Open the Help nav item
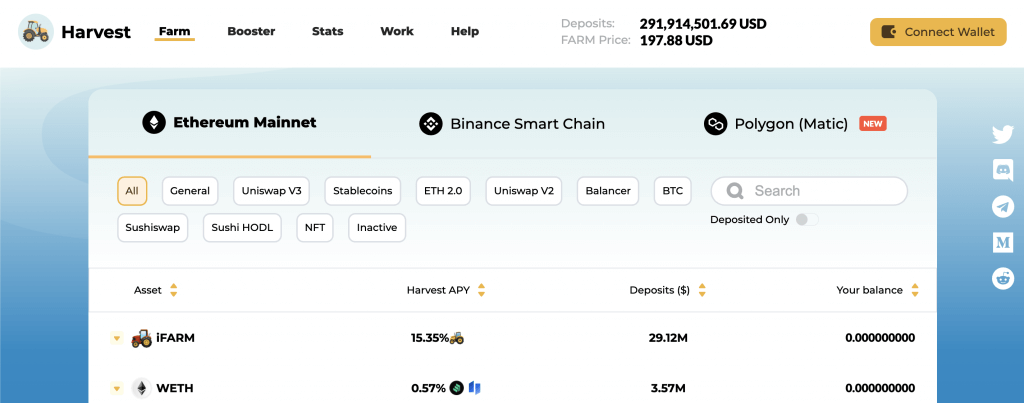 tap(465, 31)
